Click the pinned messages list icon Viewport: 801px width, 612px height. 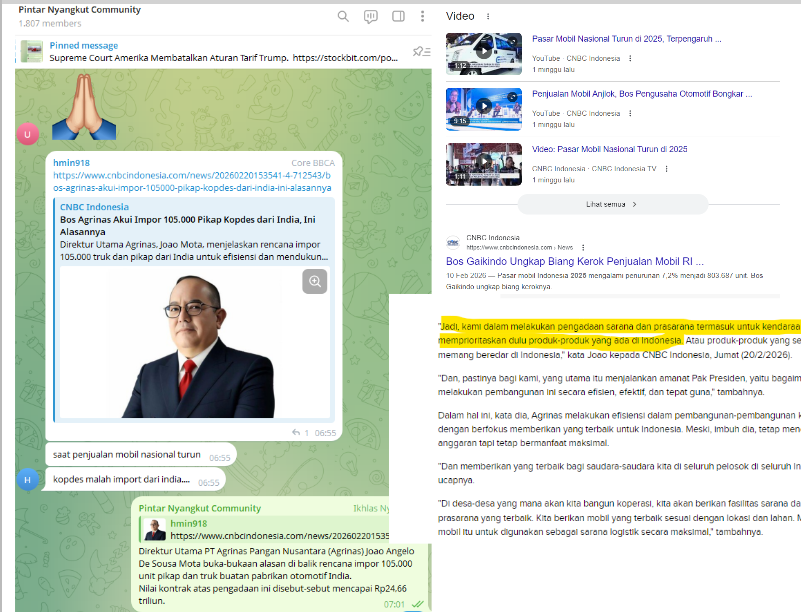[421, 51]
